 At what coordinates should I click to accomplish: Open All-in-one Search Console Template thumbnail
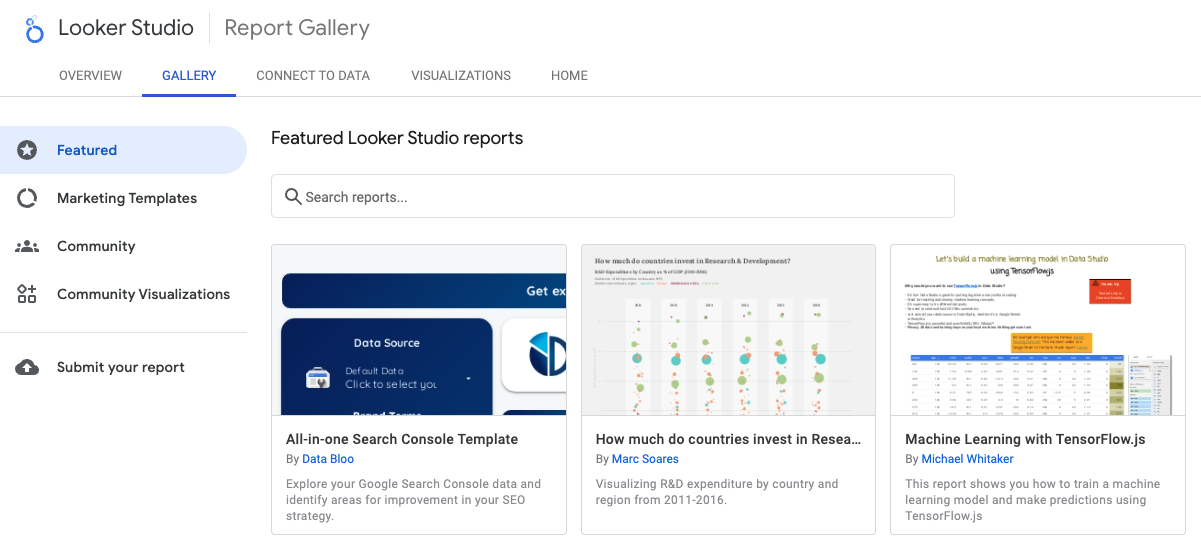click(x=419, y=330)
